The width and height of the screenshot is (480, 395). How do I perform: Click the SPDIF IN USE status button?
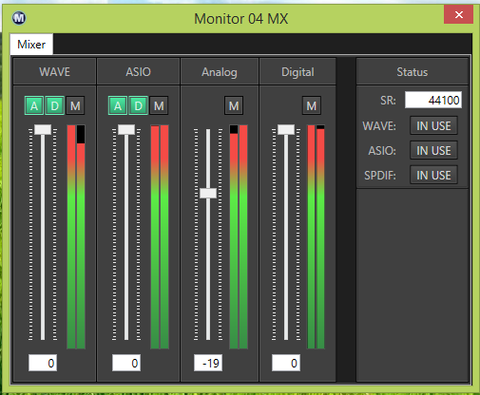click(433, 175)
